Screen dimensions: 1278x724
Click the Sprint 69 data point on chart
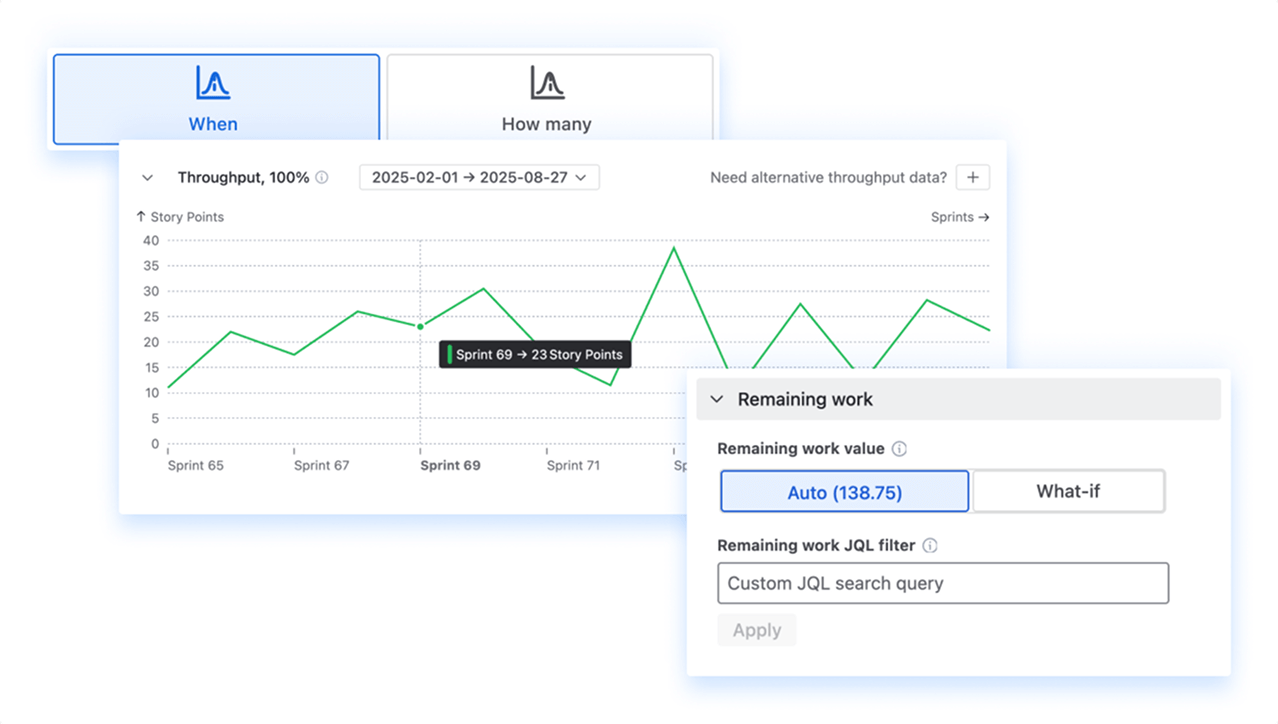[x=420, y=326]
